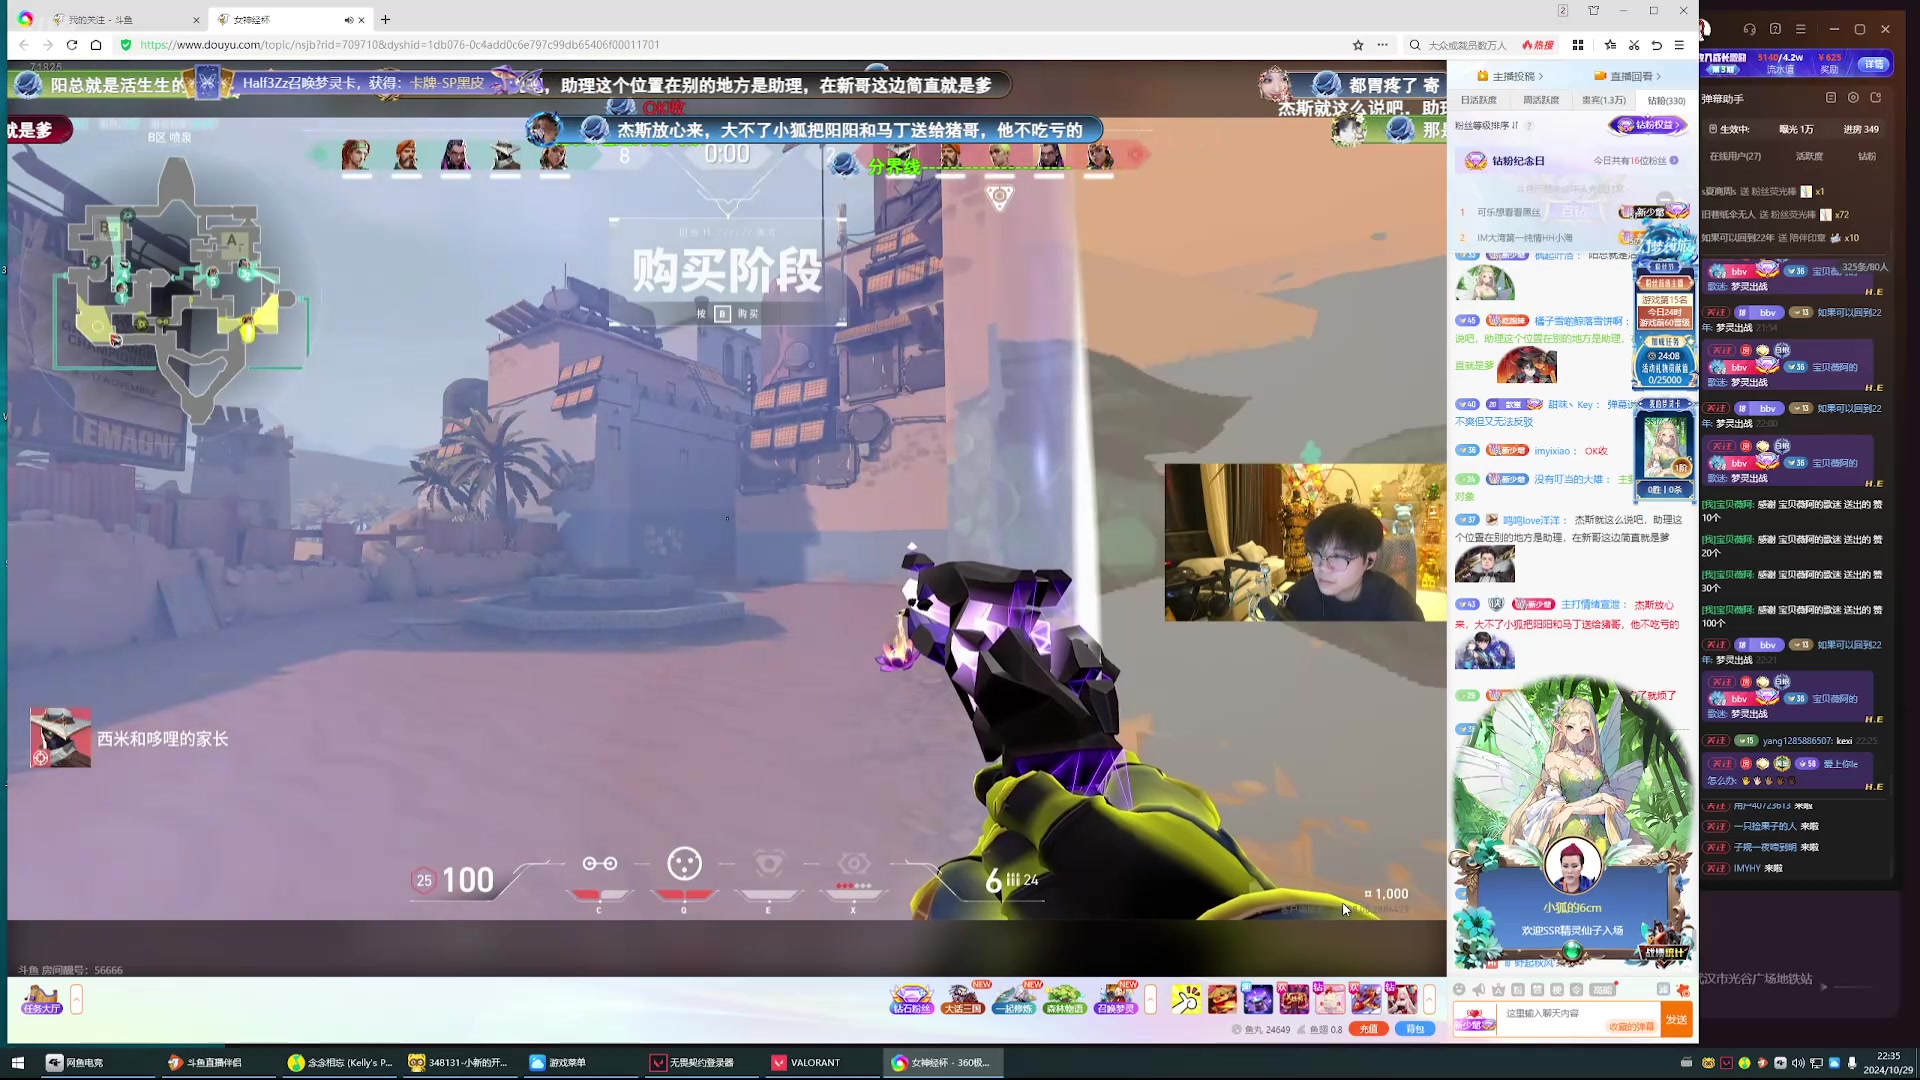
Task: Select the 在线用户(27) tab
Action: [x=1735, y=156]
